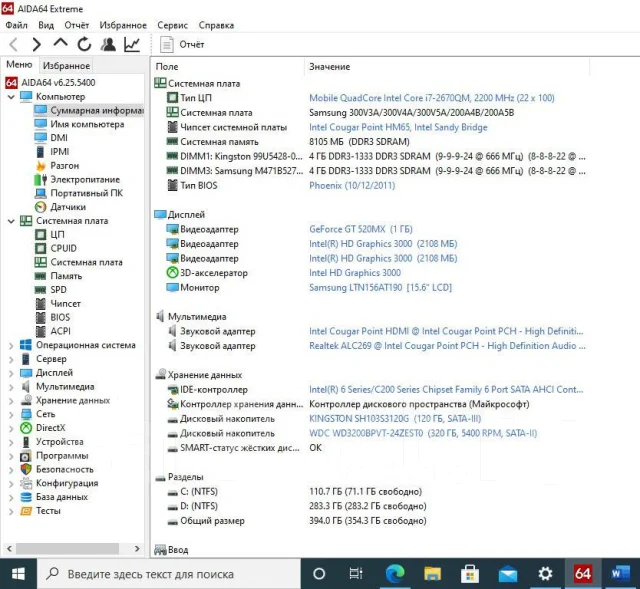
Task: Click the taskbar search field
Action: tap(169, 574)
